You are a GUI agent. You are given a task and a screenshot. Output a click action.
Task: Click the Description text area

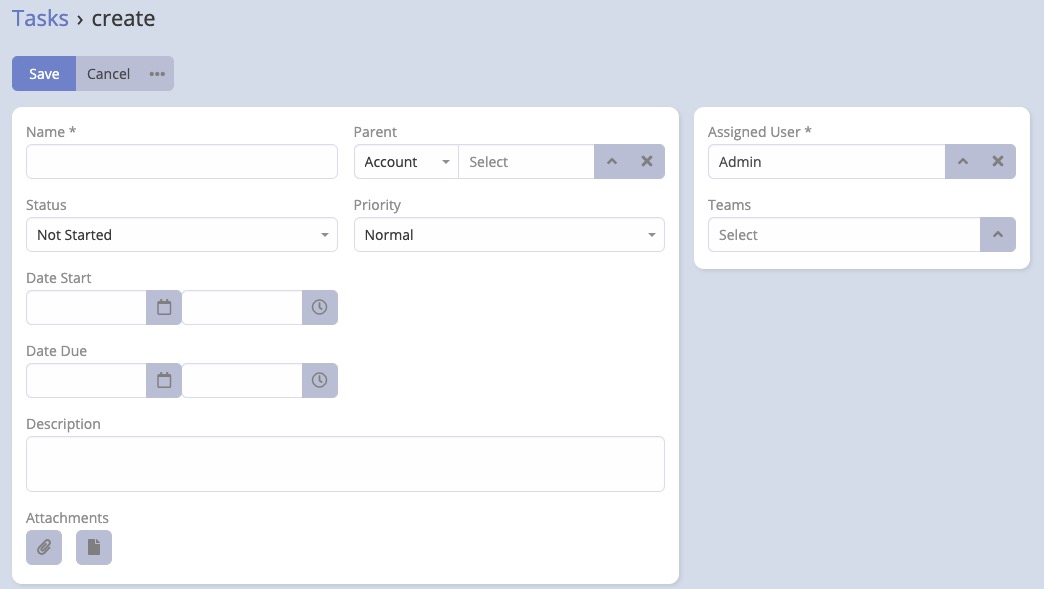345,463
